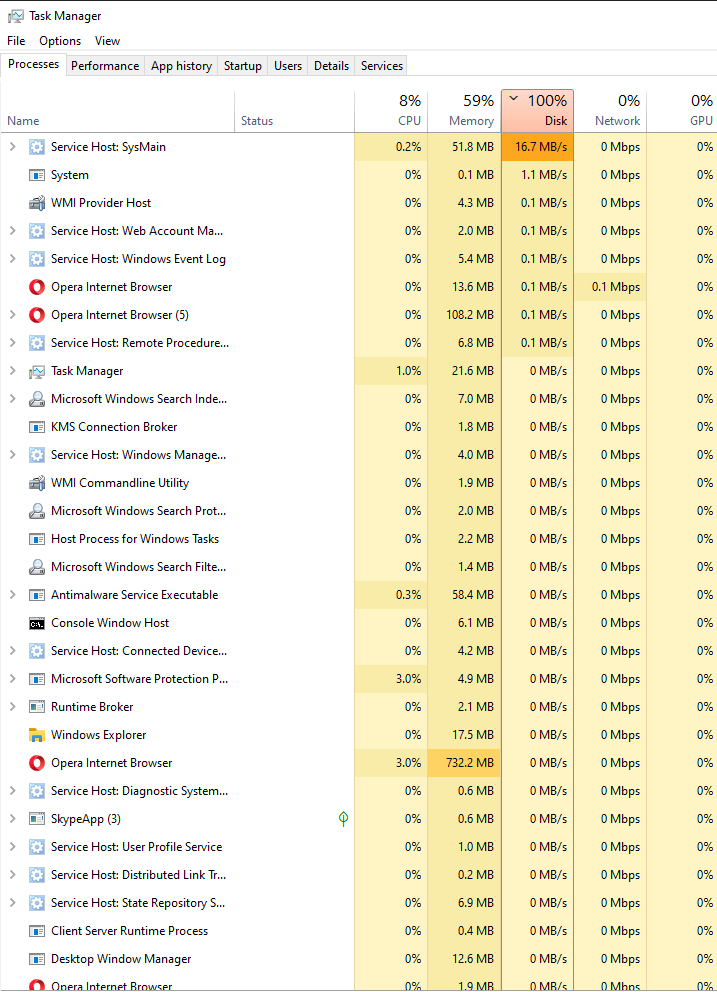Expand Service Host: User Profile Service
The image size is (717, 992).
pyautogui.click(x=13, y=846)
